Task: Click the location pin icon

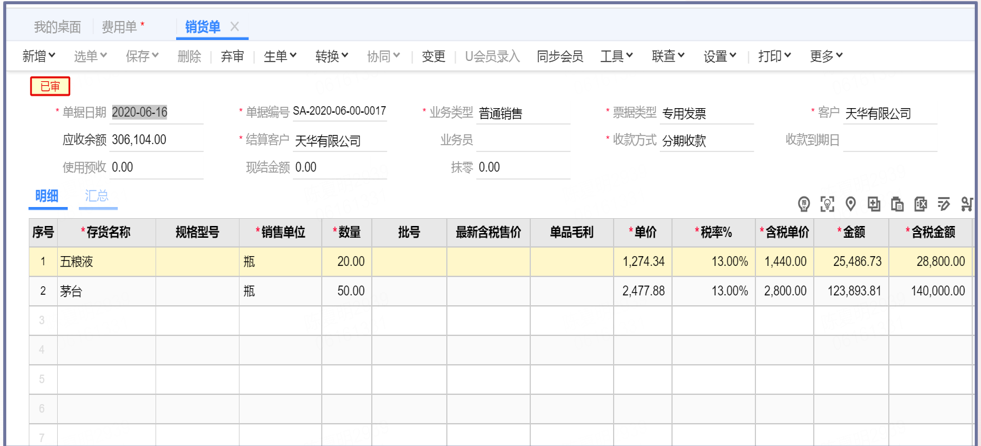Action: coord(850,204)
